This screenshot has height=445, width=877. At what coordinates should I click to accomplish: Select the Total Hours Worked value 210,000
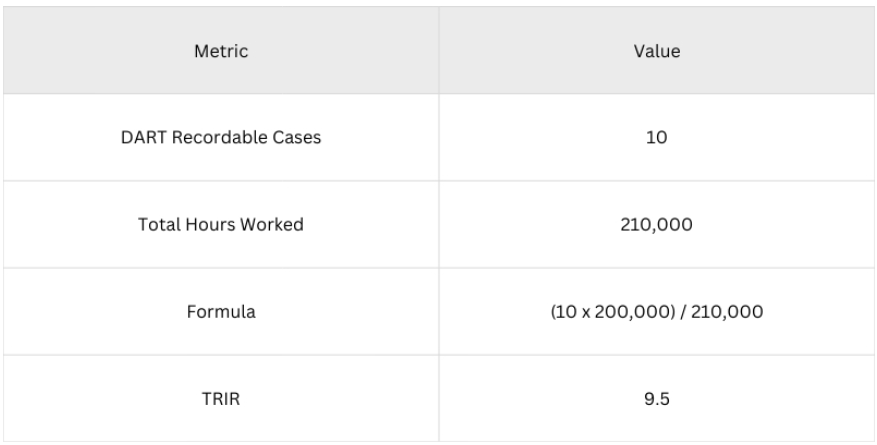(x=658, y=225)
